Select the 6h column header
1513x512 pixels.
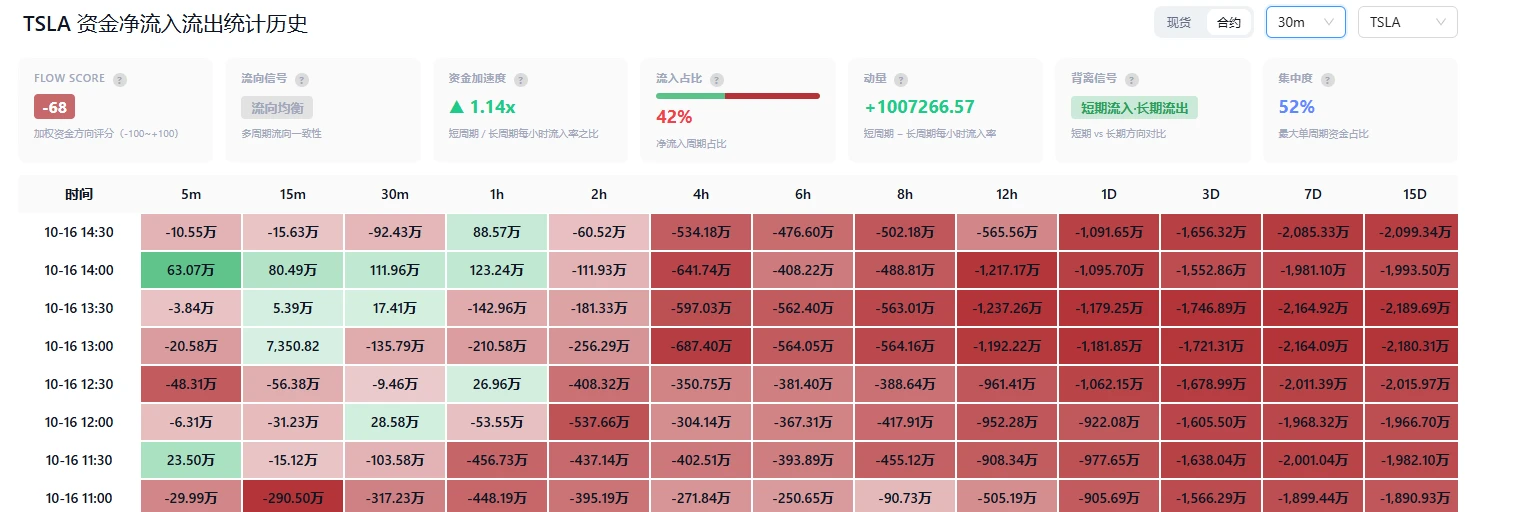click(803, 194)
